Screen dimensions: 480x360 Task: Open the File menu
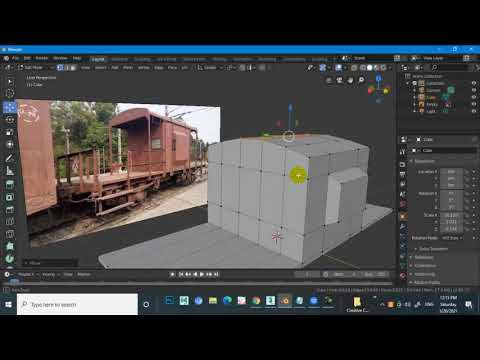coord(16,58)
